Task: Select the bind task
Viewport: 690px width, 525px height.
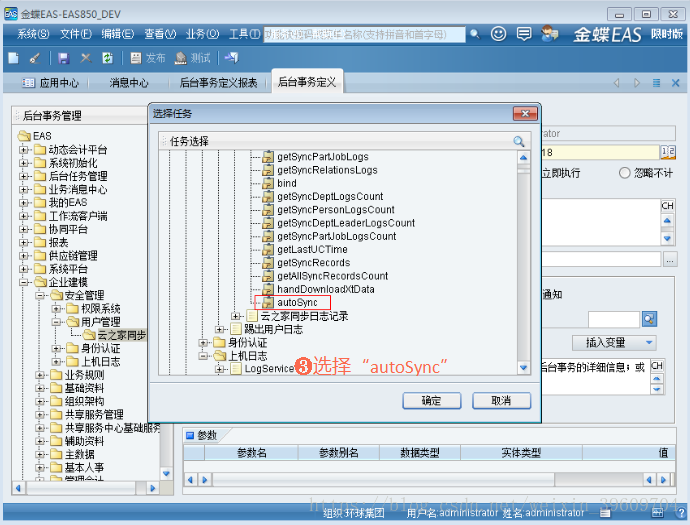Action: [x=286, y=183]
